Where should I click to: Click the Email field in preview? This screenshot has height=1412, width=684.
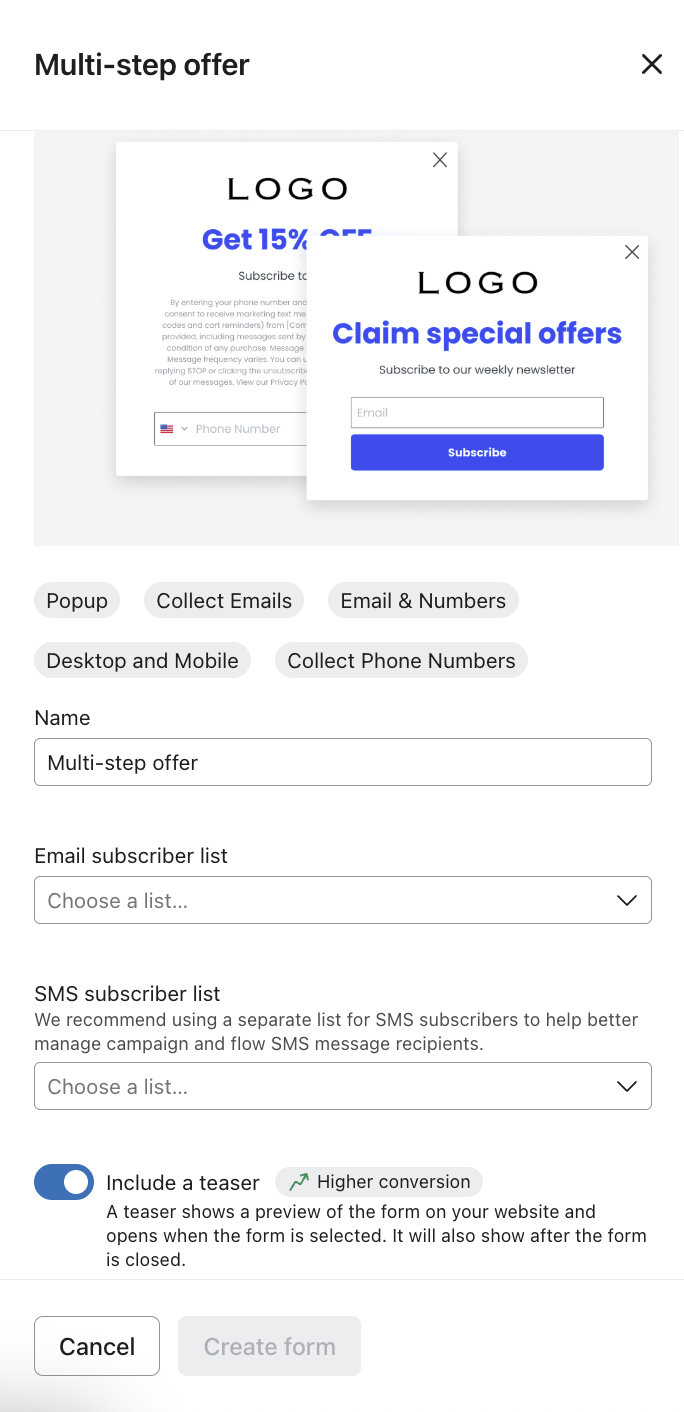coord(477,412)
